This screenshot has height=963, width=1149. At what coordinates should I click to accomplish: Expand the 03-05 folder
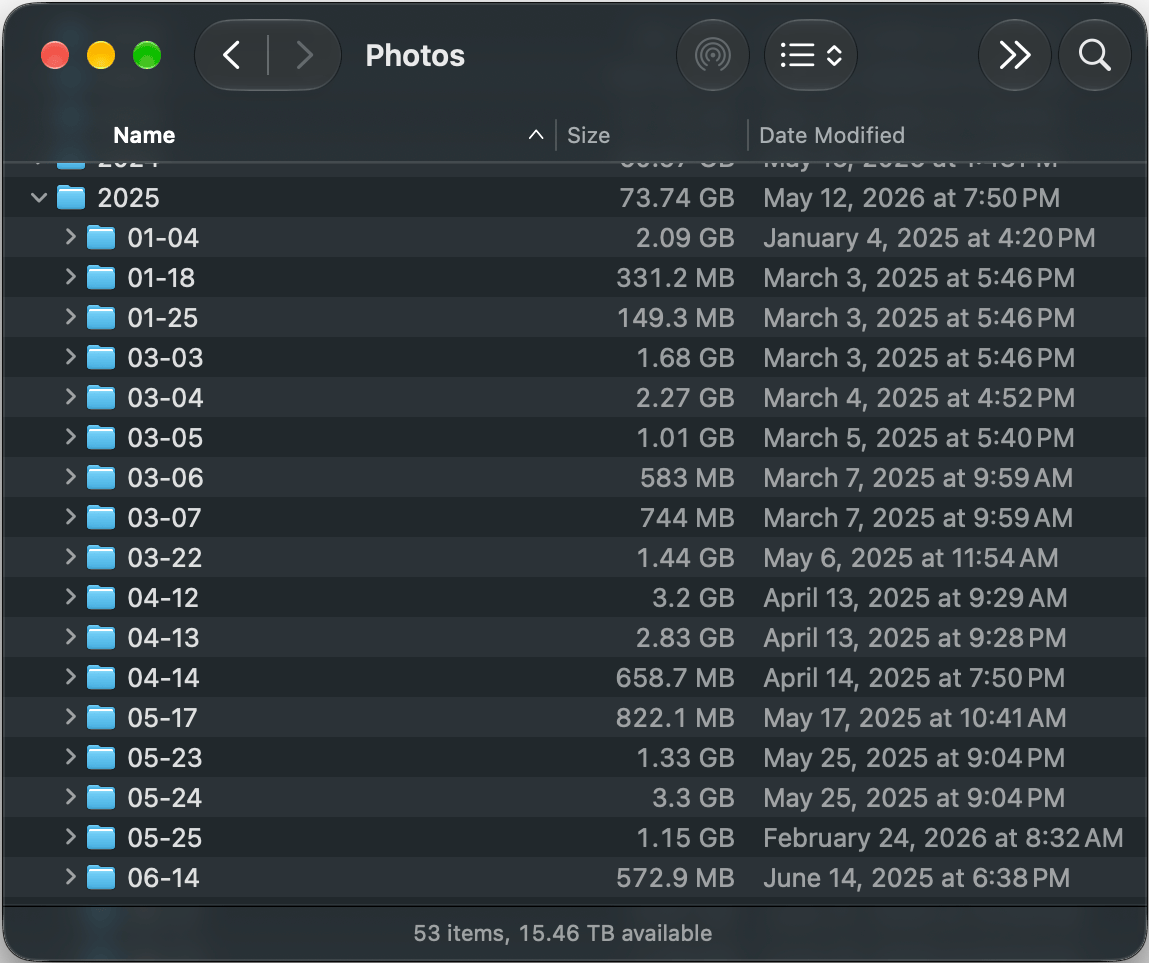pyautogui.click(x=70, y=437)
